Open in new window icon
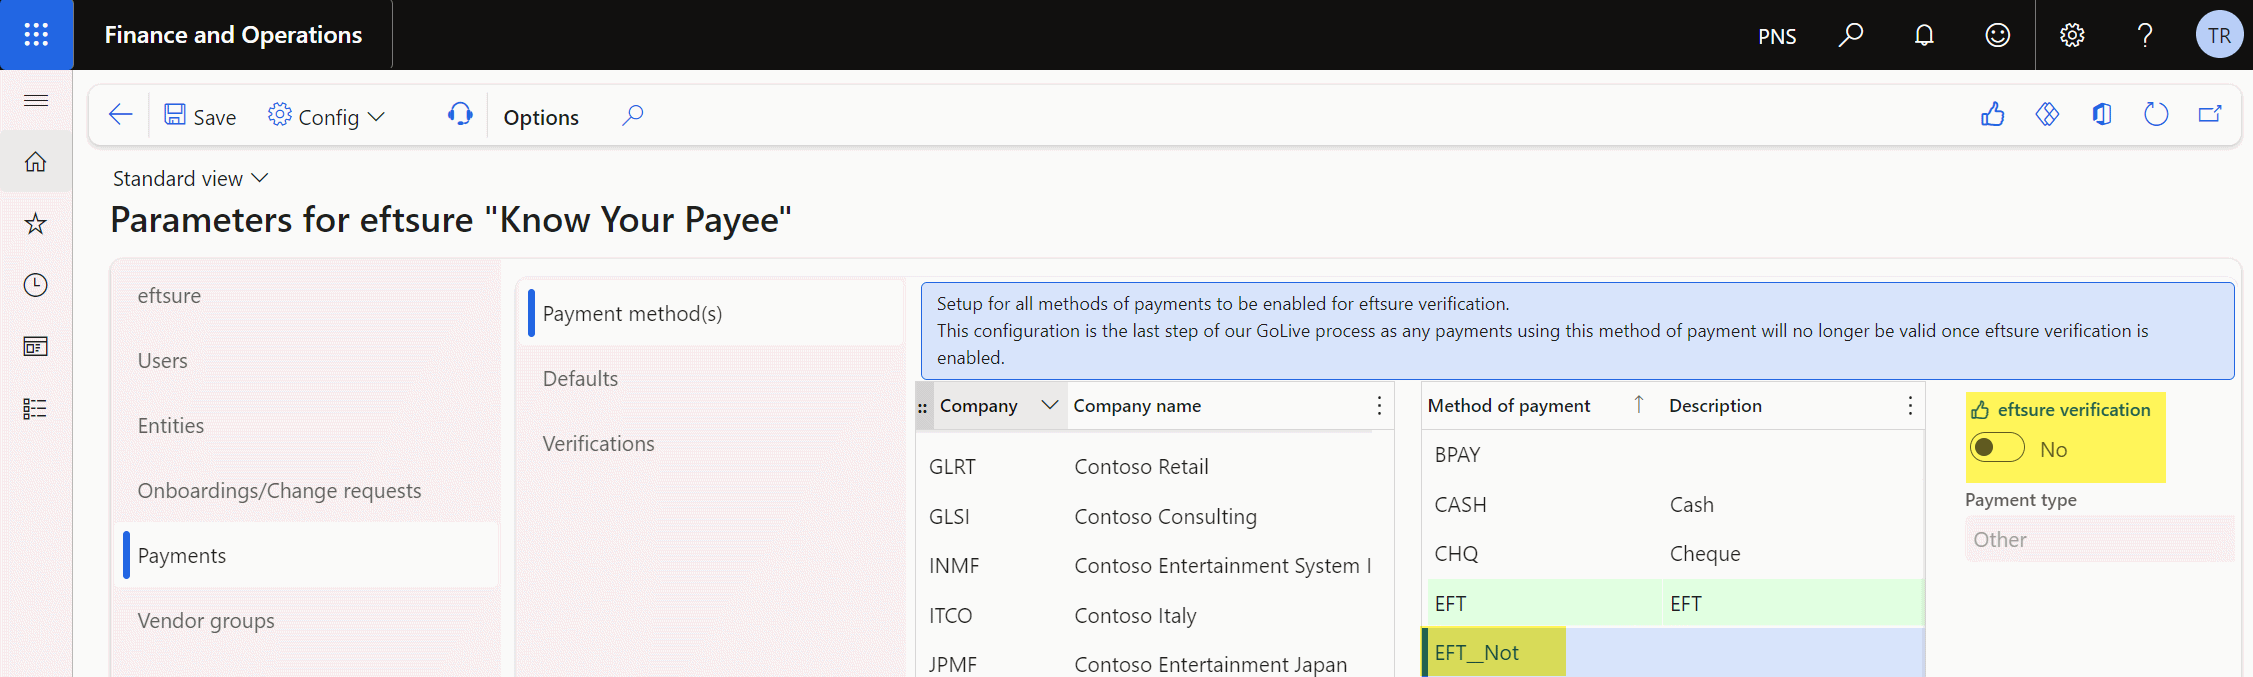This screenshot has height=677, width=2253. (2210, 115)
